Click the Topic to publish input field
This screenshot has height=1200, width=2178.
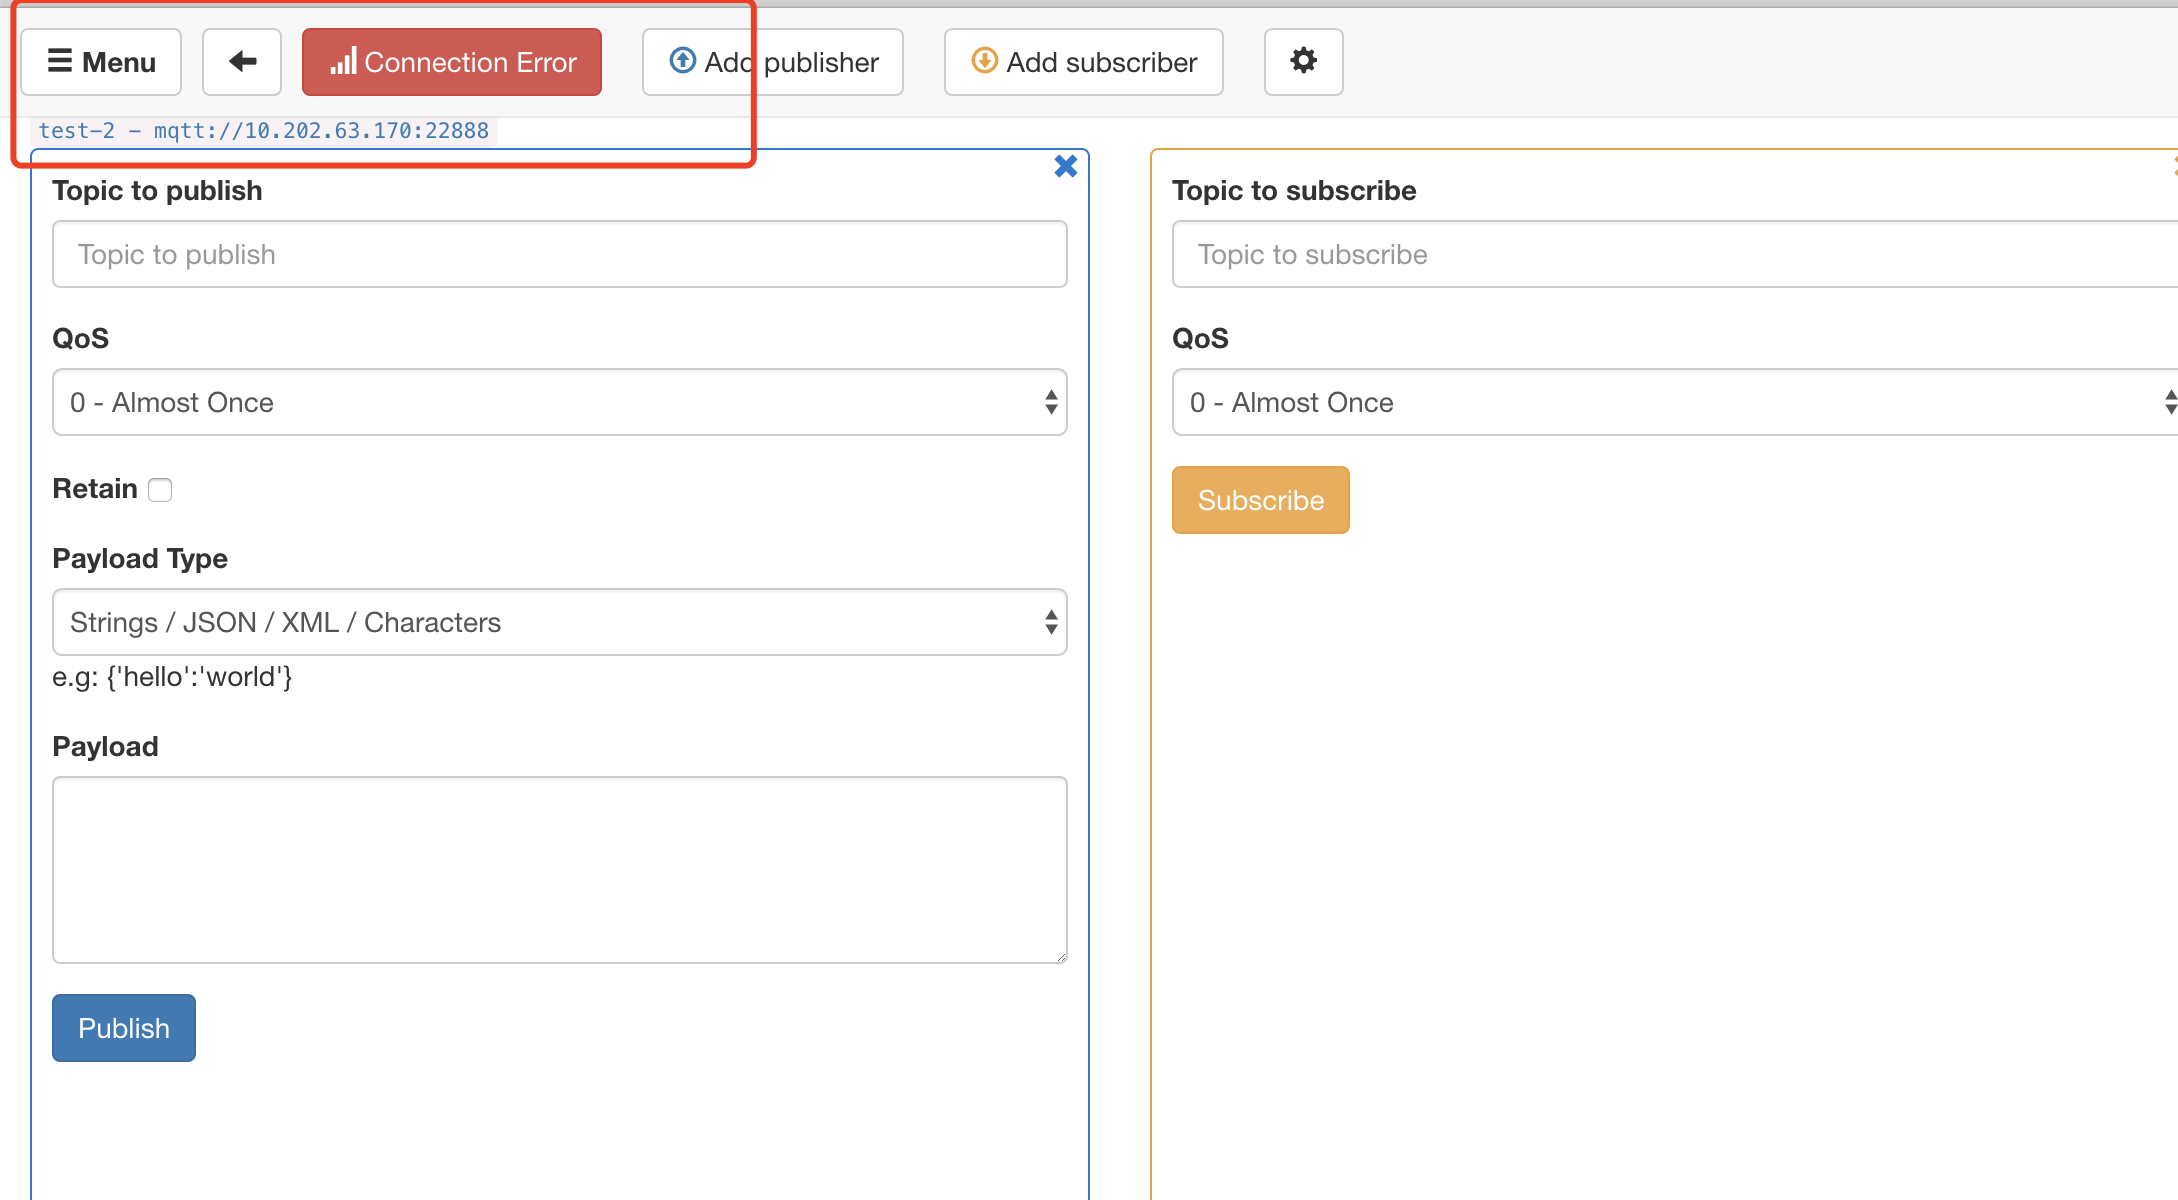click(x=559, y=254)
